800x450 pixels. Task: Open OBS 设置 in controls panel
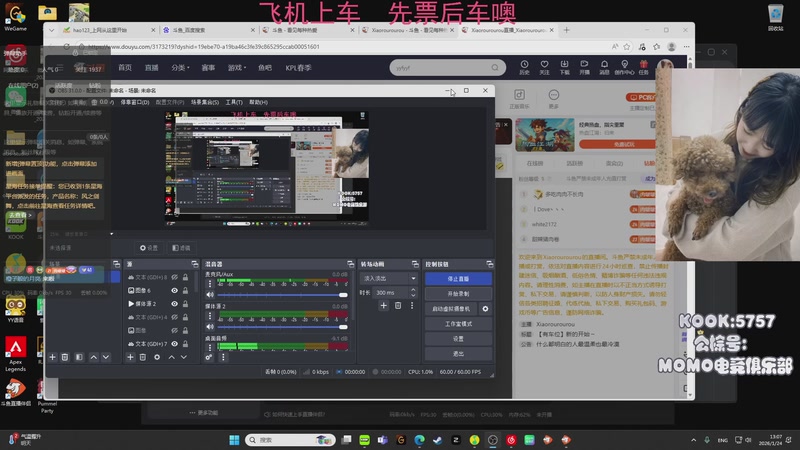pos(458,339)
